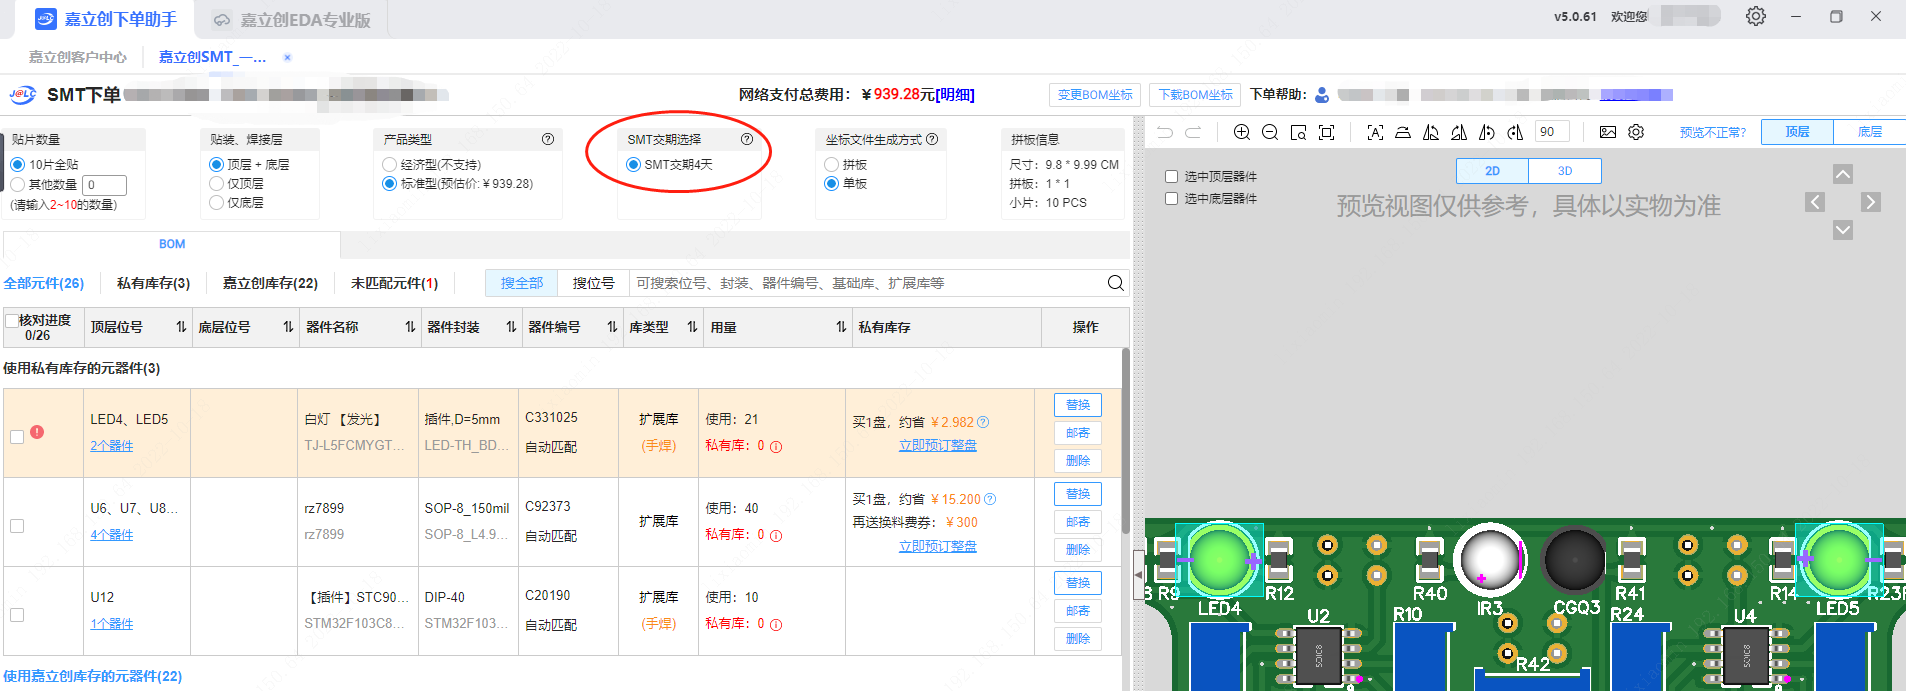Check the 选中顶层器件 checkbox
This screenshot has width=1906, height=691.
pyautogui.click(x=1171, y=177)
